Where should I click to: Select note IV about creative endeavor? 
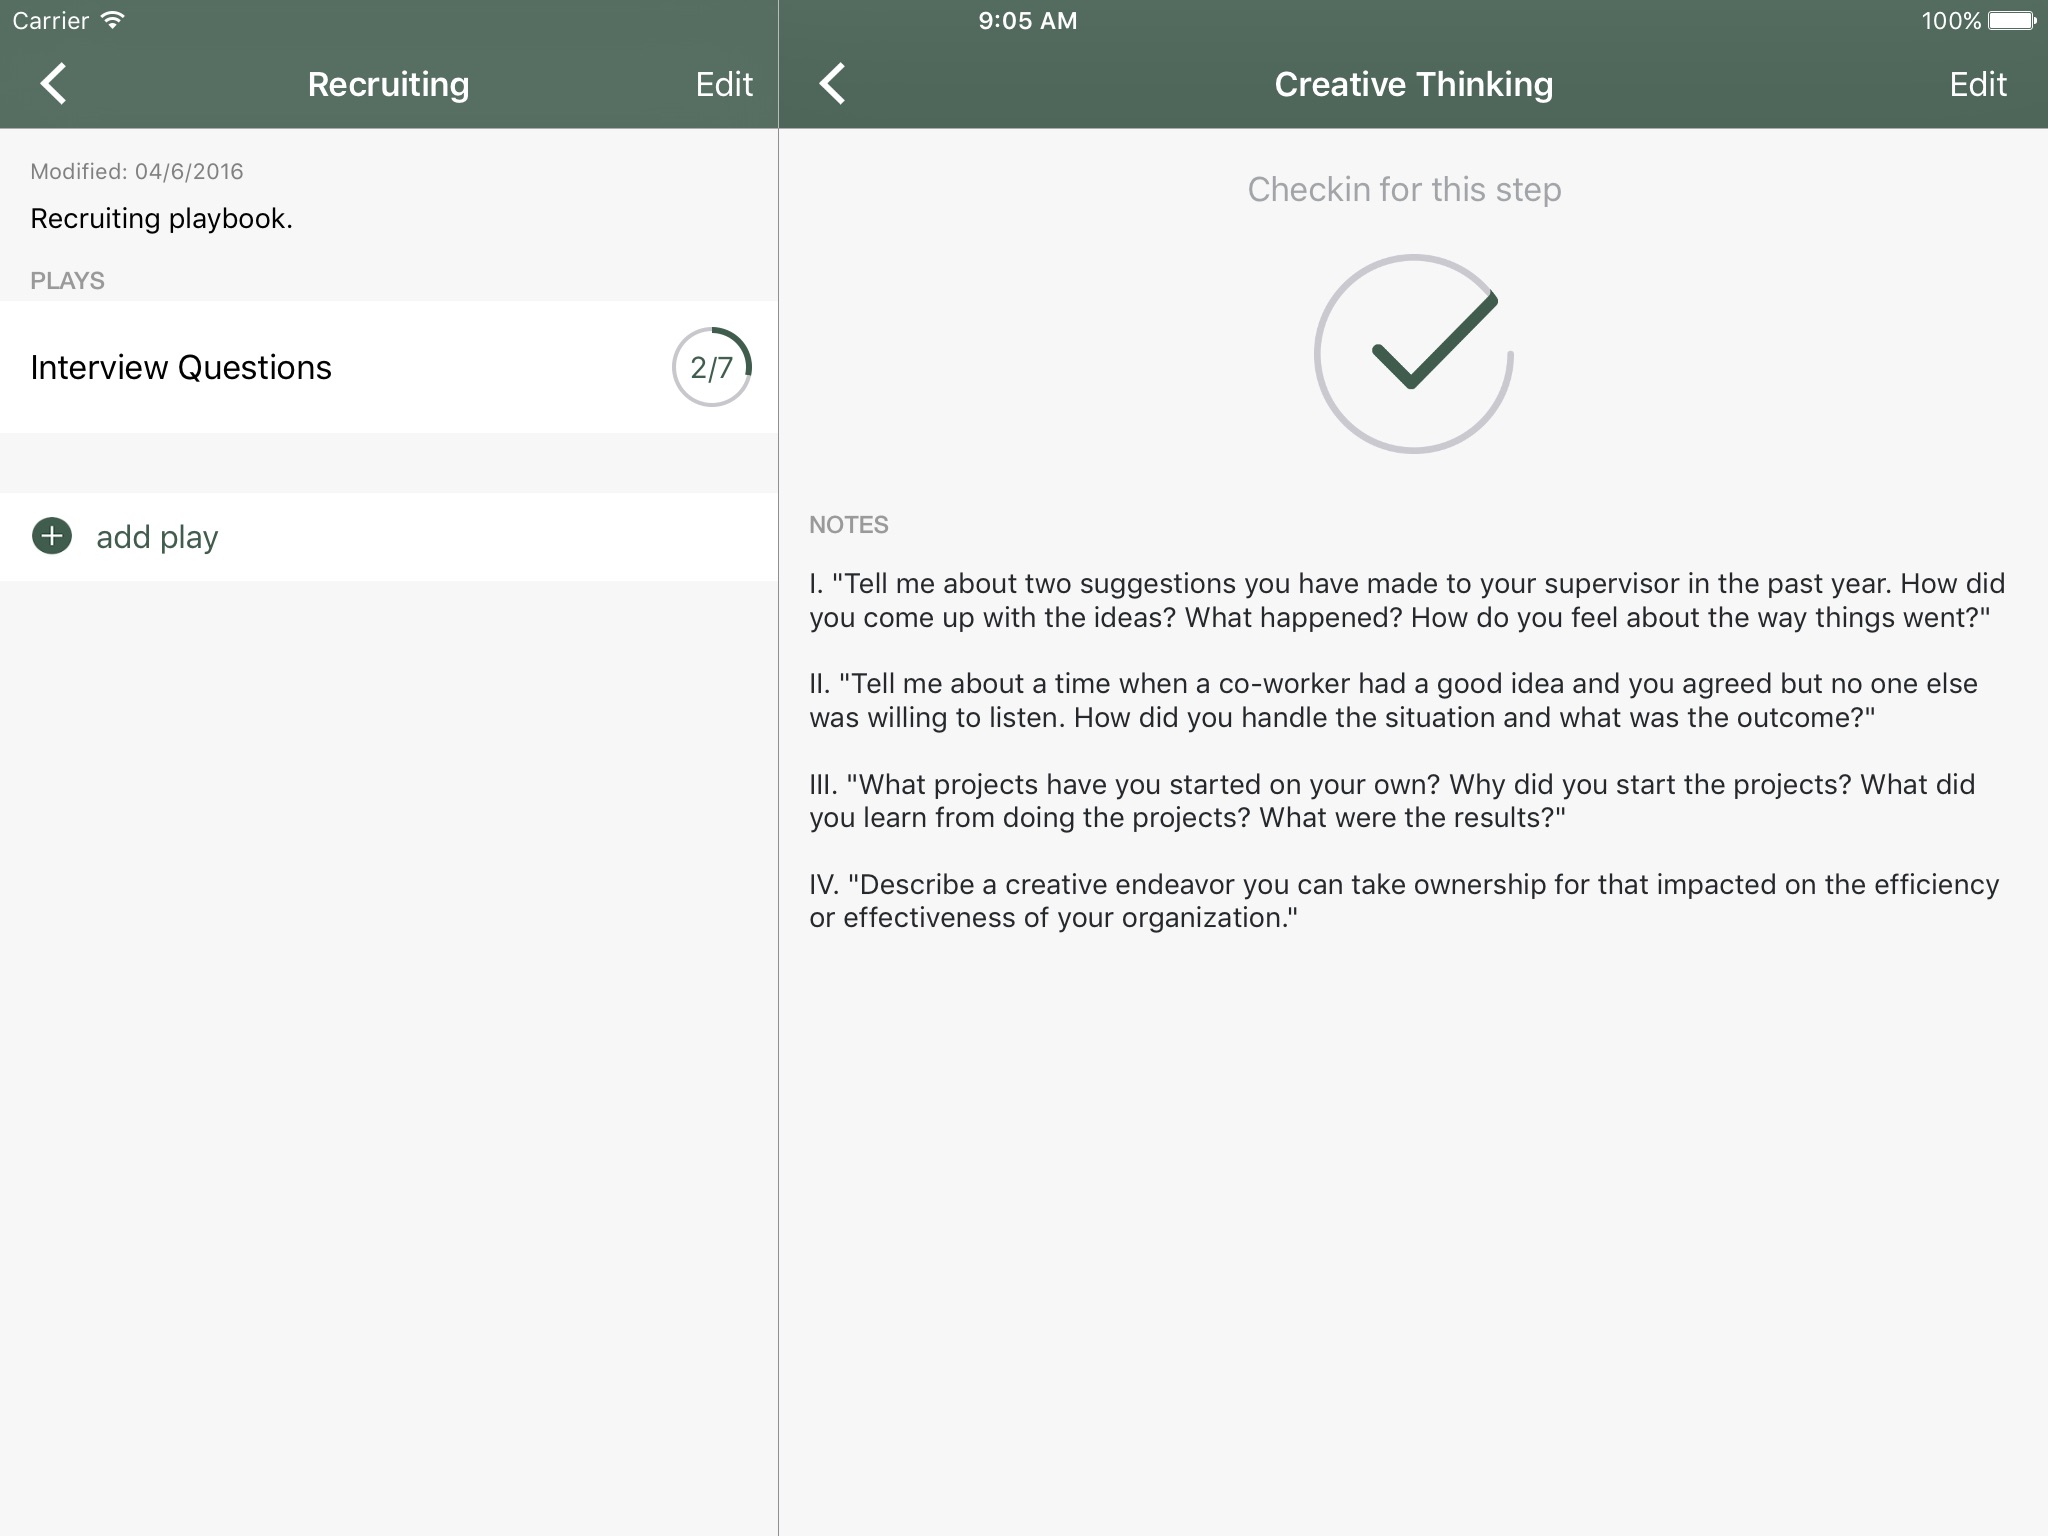[1403, 900]
